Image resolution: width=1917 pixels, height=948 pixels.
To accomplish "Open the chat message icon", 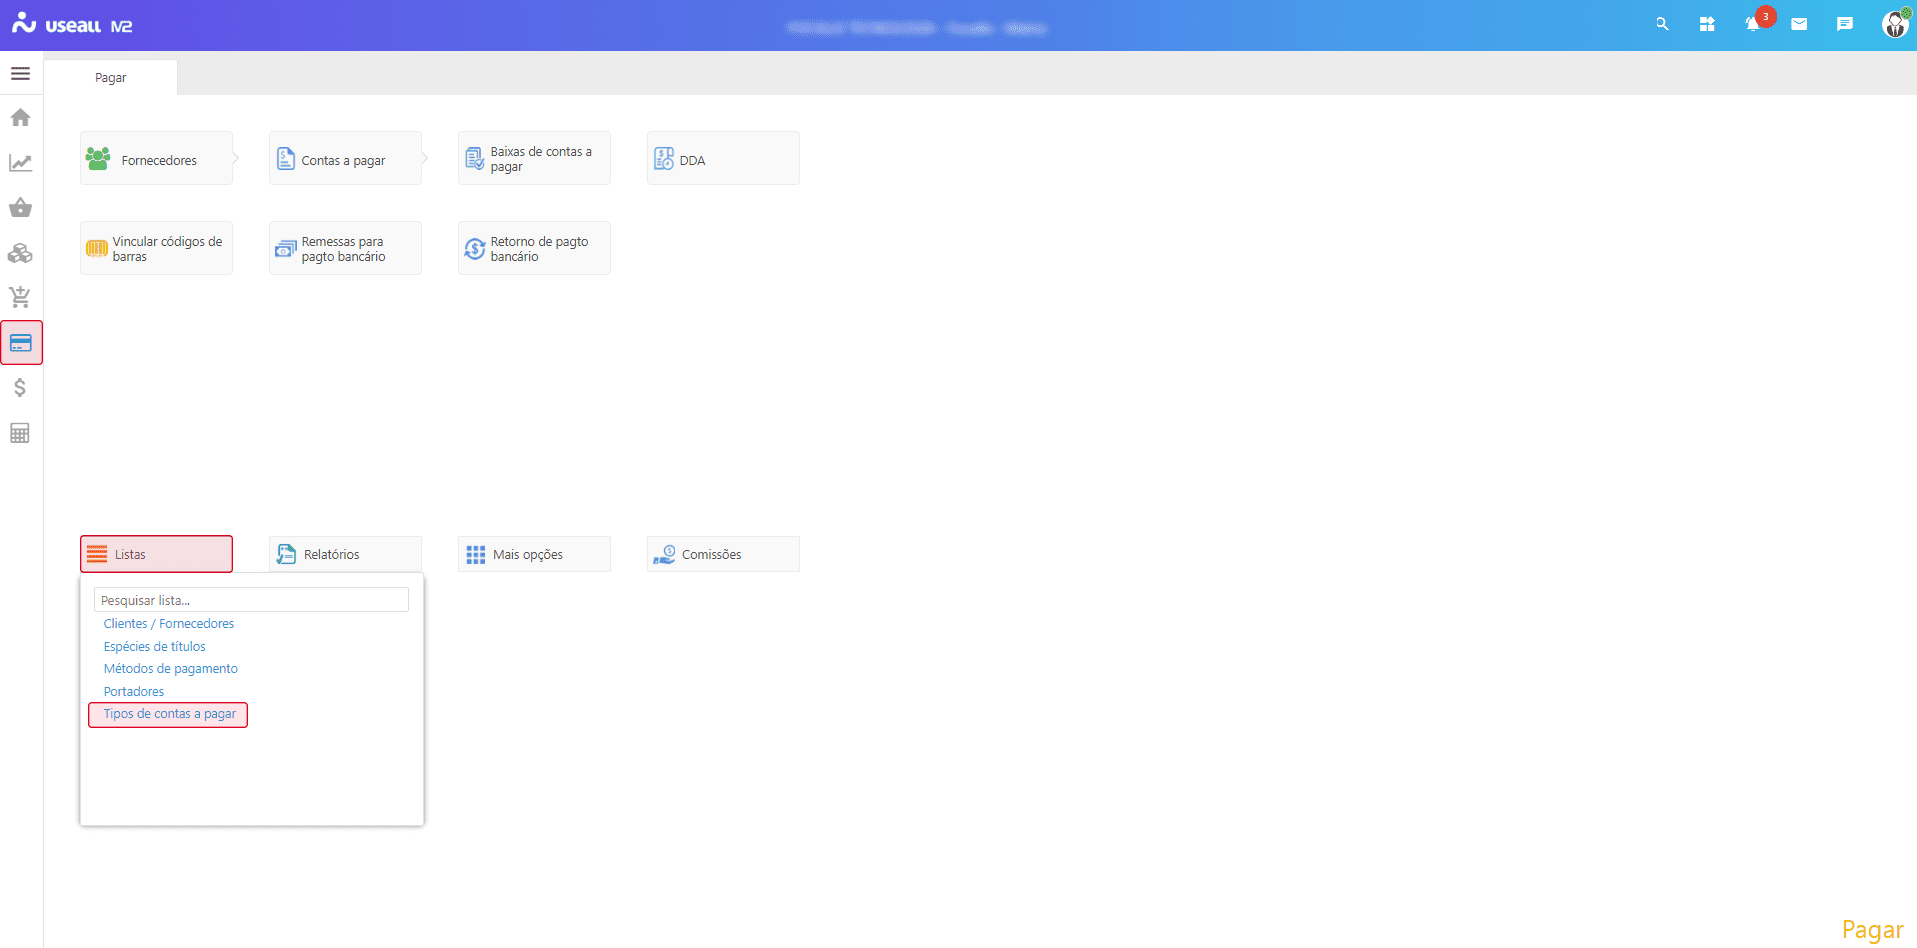I will coord(1845,25).
